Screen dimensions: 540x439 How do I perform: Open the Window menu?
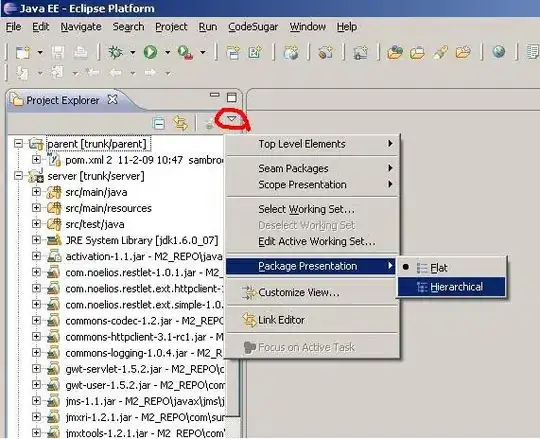tap(308, 27)
